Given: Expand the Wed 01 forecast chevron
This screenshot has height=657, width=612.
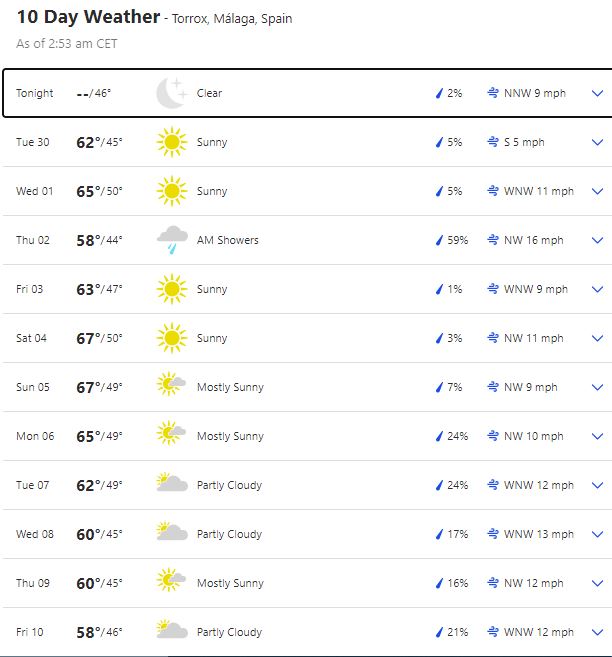Looking at the screenshot, I should pyautogui.click(x=598, y=191).
